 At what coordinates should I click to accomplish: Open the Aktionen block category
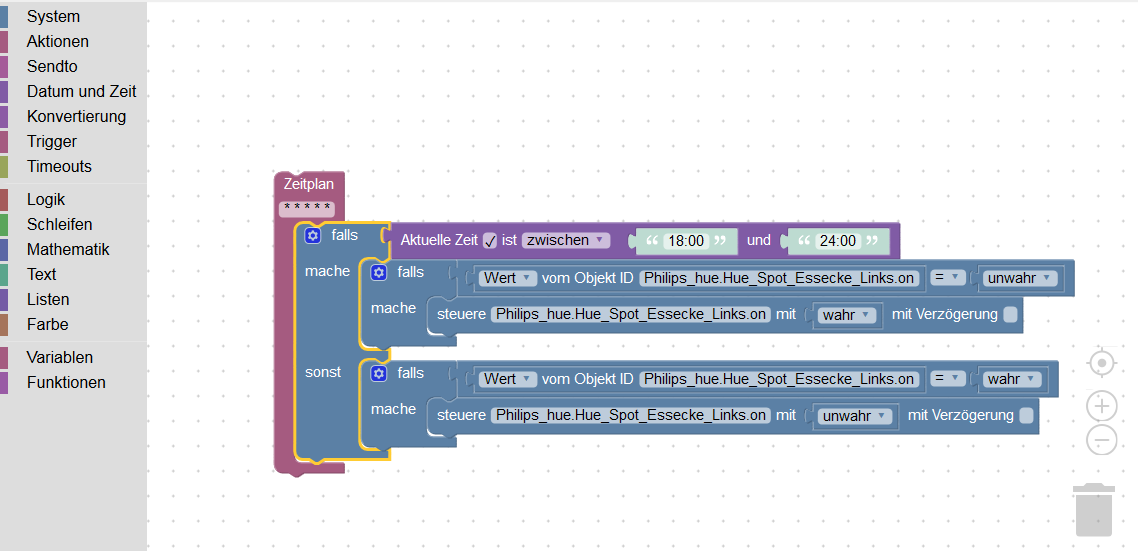[73, 41]
